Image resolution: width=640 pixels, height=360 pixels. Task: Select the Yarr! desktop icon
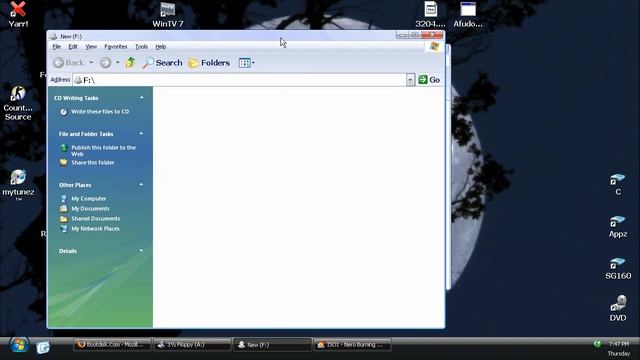pyautogui.click(x=18, y=14)
